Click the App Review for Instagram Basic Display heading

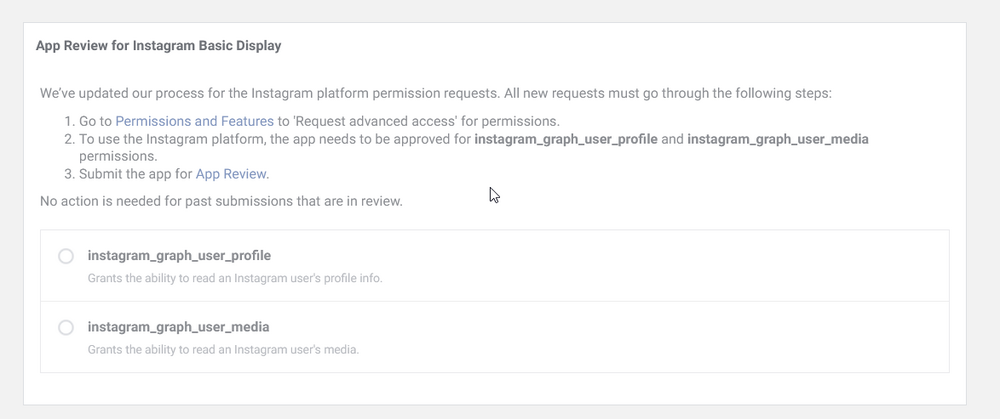pos(158,46)
